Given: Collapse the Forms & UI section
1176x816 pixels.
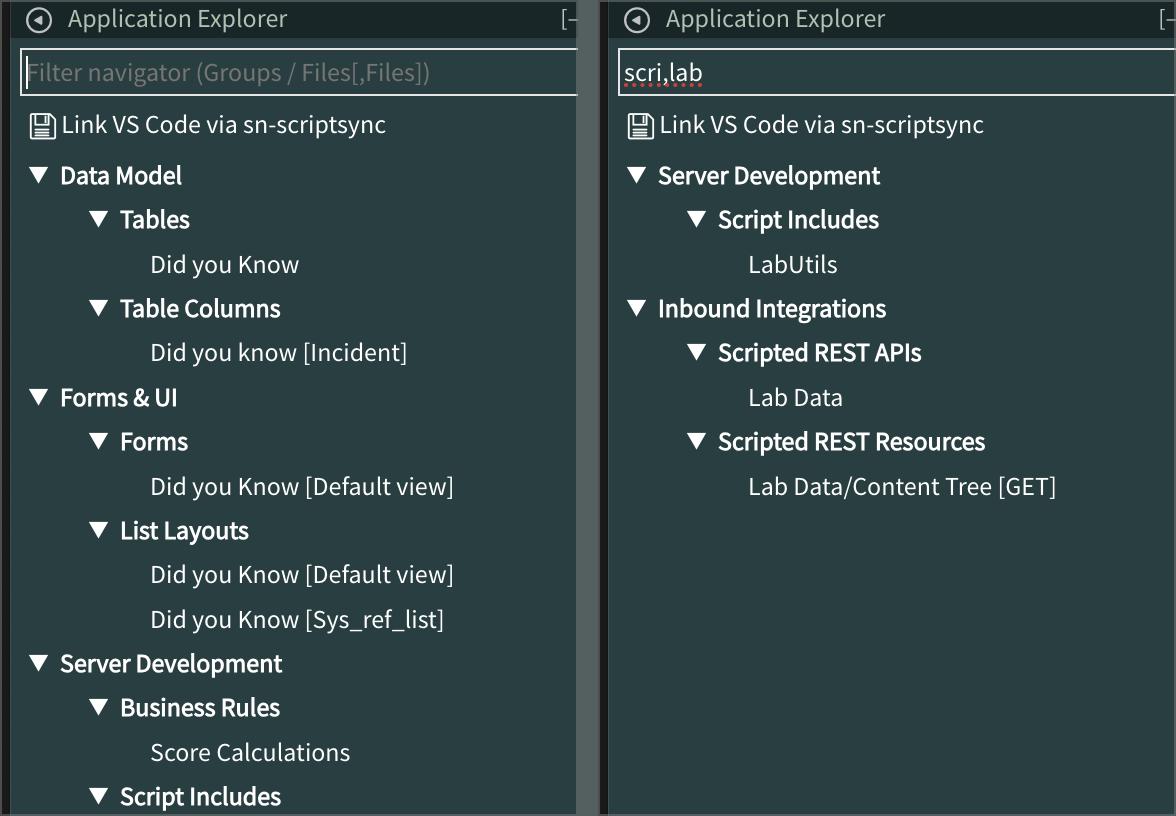Looking at the screenshot, I should (39, 397).
